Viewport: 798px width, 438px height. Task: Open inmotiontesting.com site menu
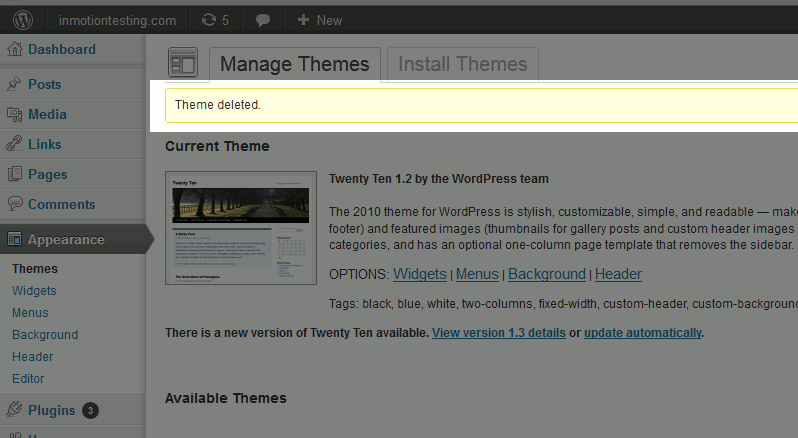117,20
